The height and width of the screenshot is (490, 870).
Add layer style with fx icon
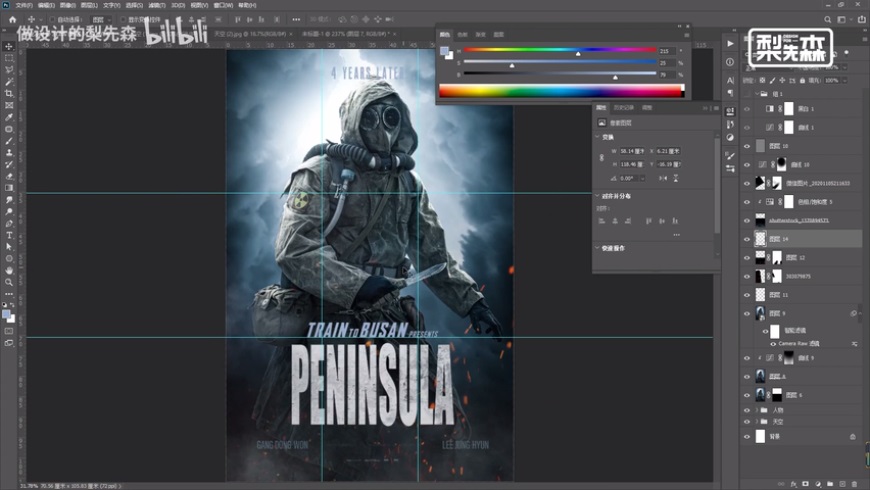click(793, 484)
